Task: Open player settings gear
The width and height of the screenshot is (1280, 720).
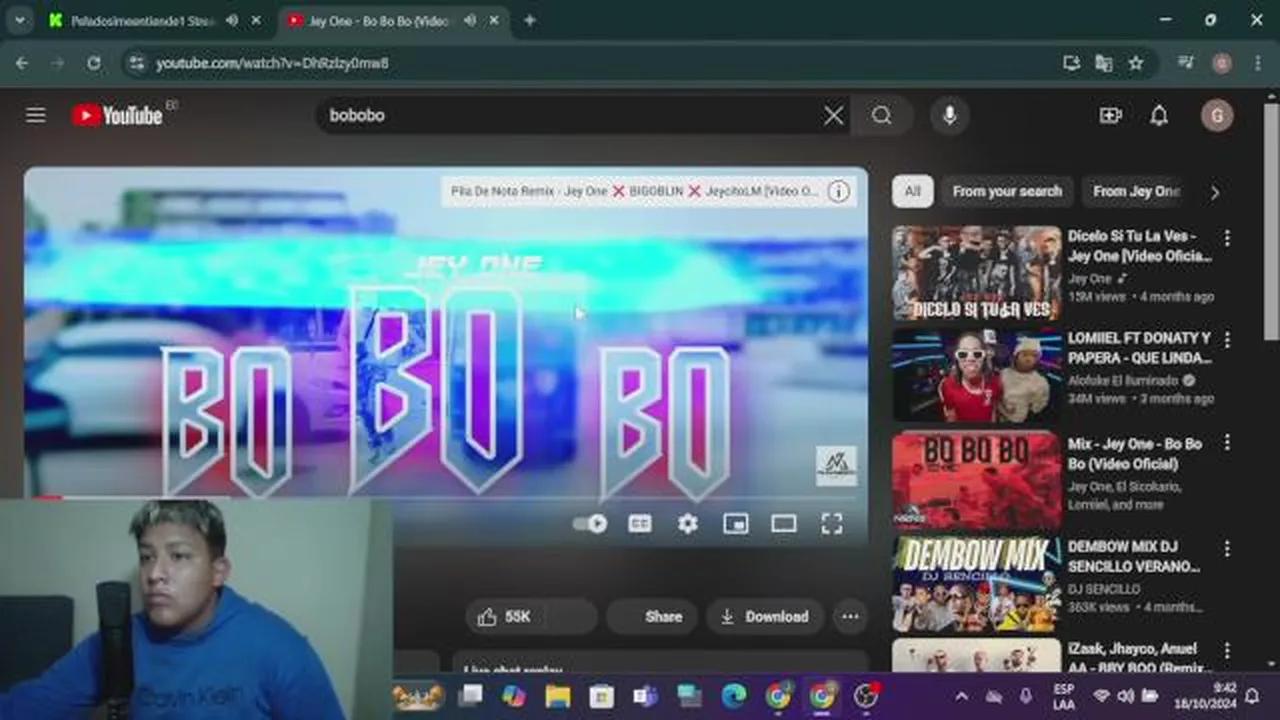Action: pyautogui.click(x=688, y=523)
